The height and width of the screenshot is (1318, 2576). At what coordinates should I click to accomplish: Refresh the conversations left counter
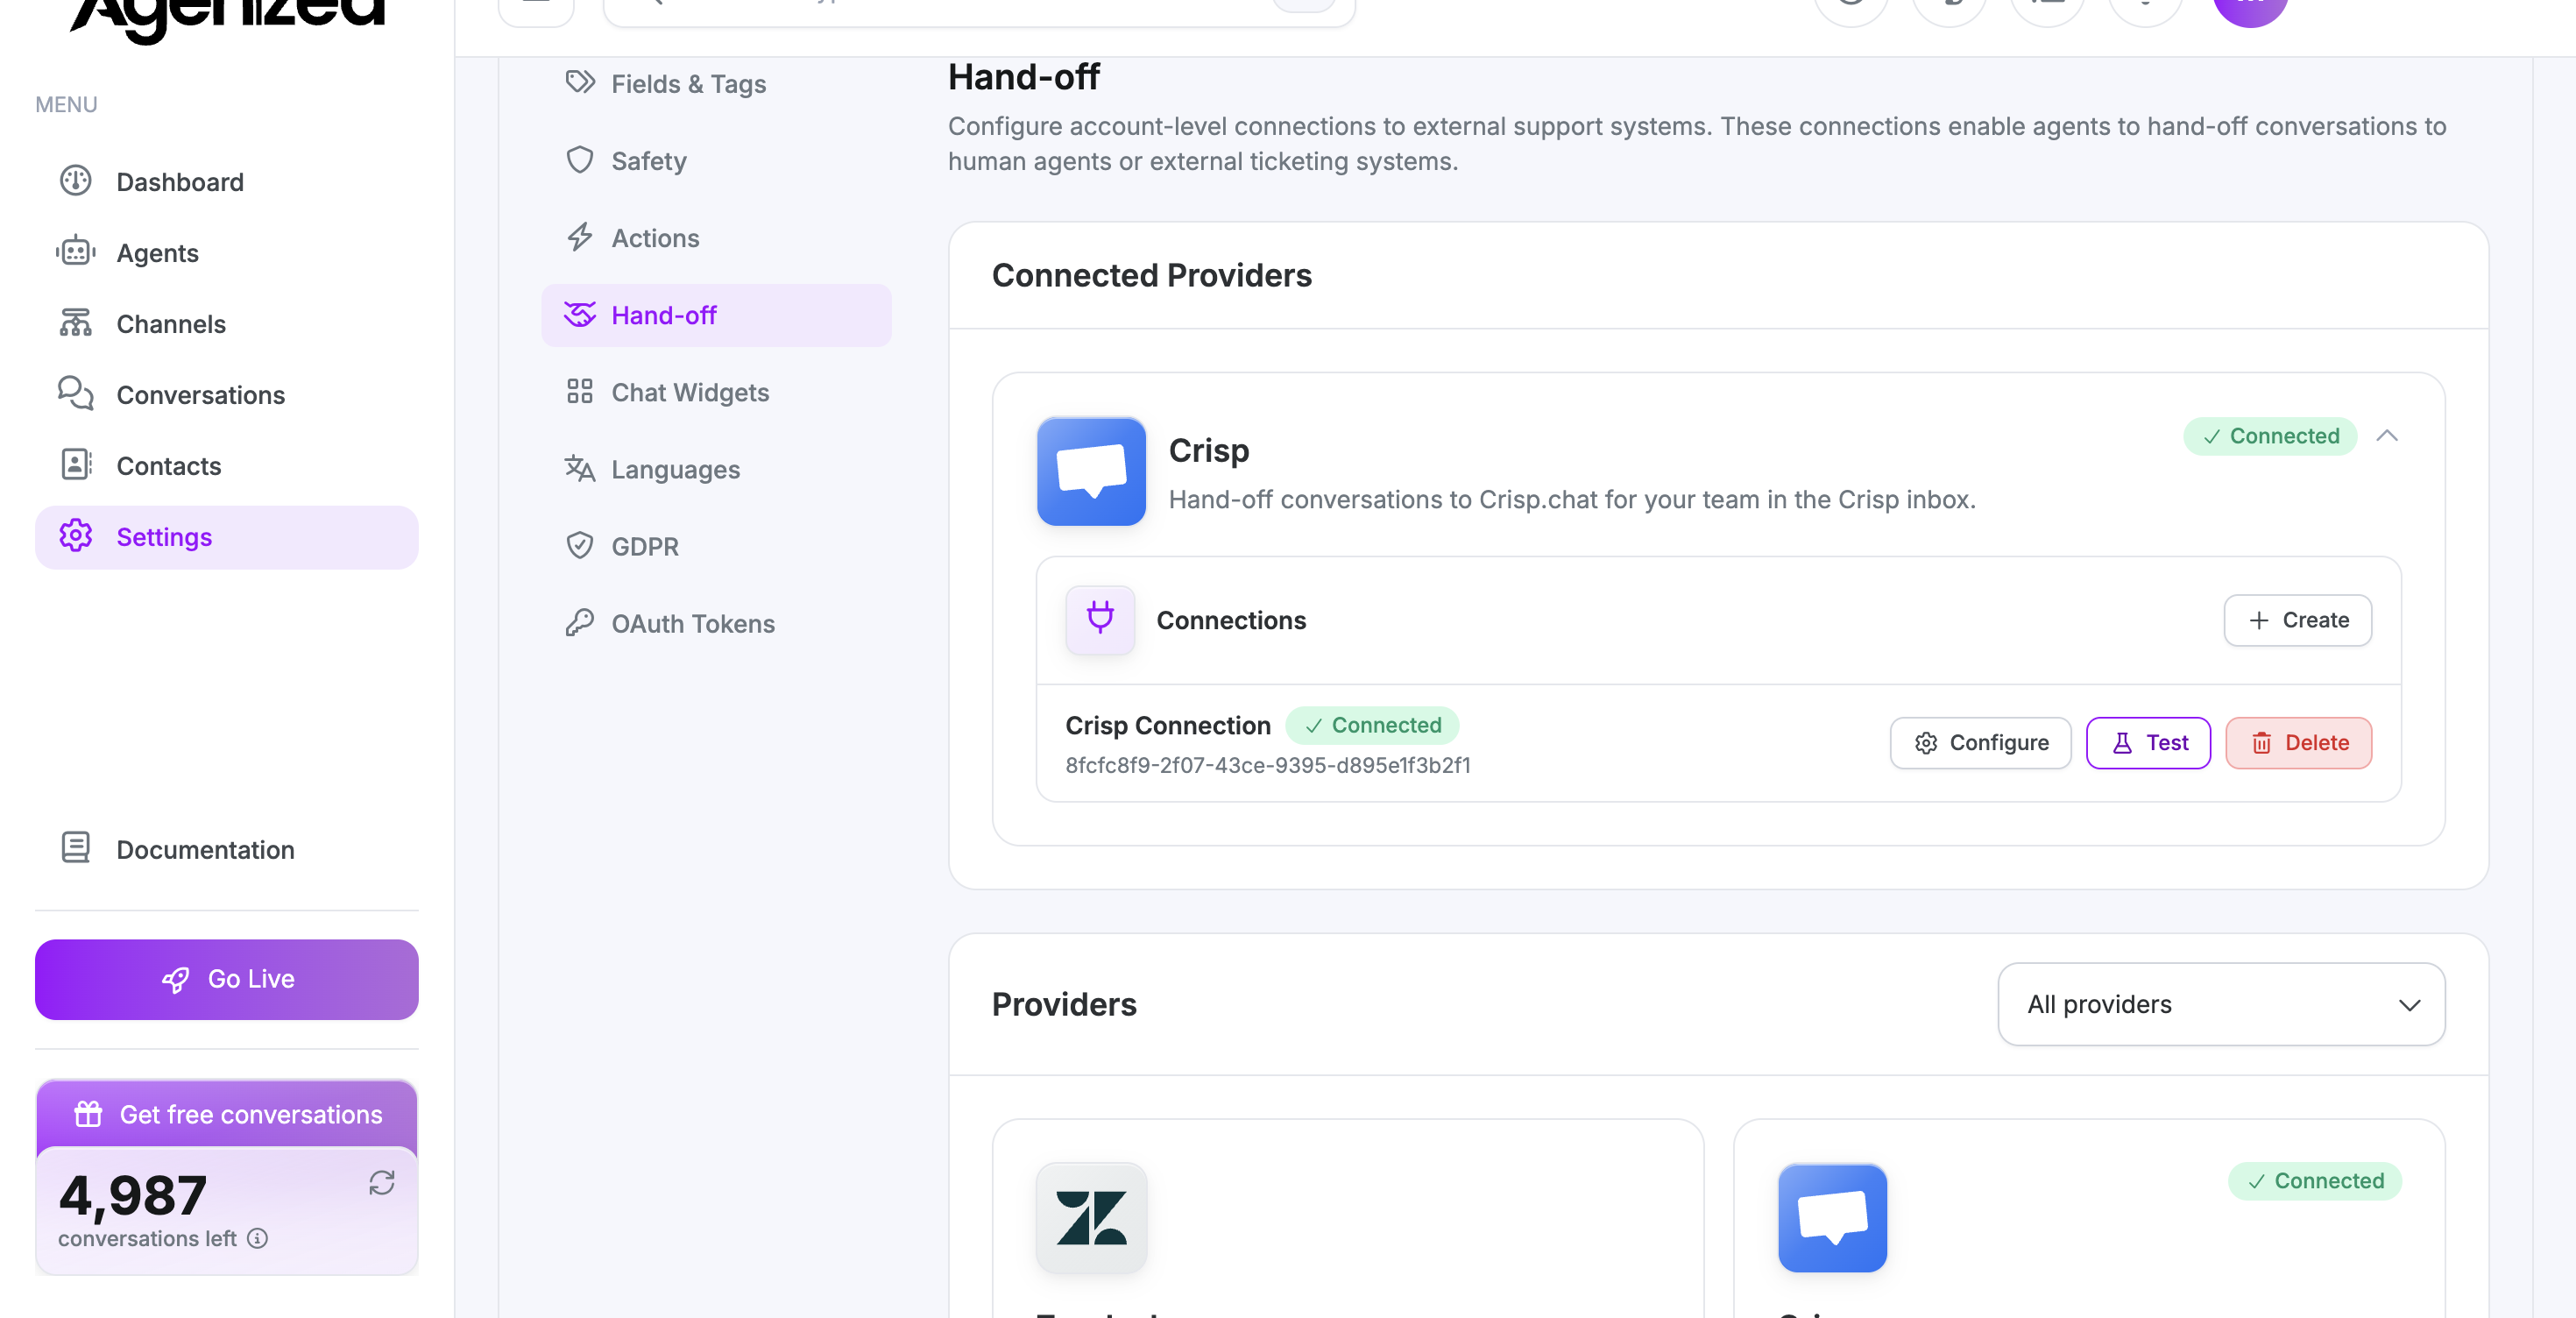[383, 1183]
